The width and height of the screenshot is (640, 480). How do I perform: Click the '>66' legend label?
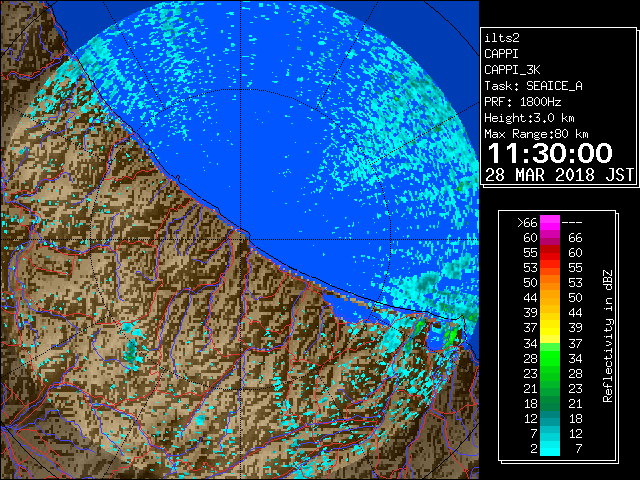(527, 223)
